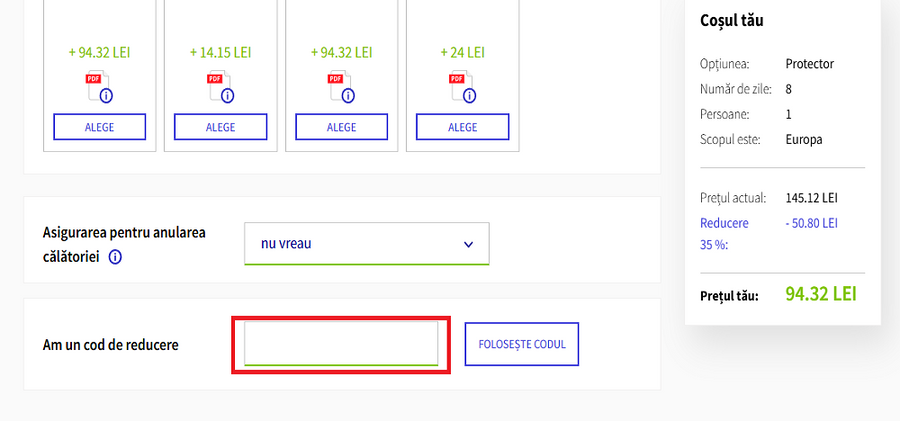The width and height of the screenshot is (900, 421).
Task: Choose the +14.15 LEI option with ALEGE
Action: tap(221, 127)
